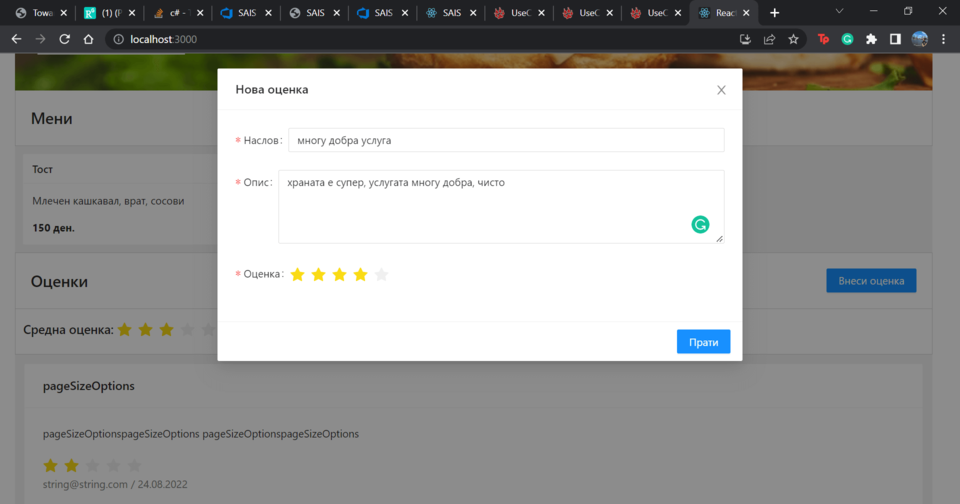Click the Наслов title input field
The height and width of the screenshot is (504, 960).
coord(505,140)
